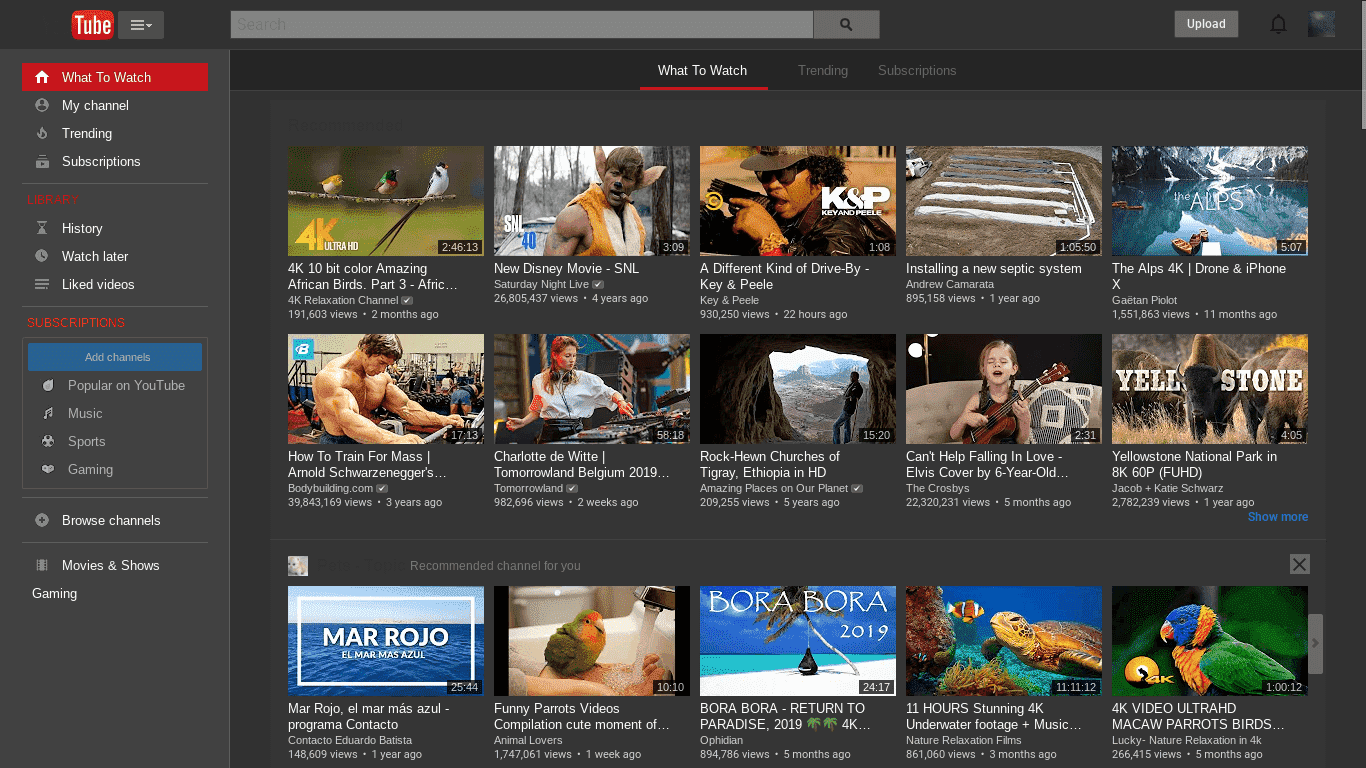Open the Funny Parrots video thumbnail
This screenshot has width=1366, height=768.
coord(592,641)
